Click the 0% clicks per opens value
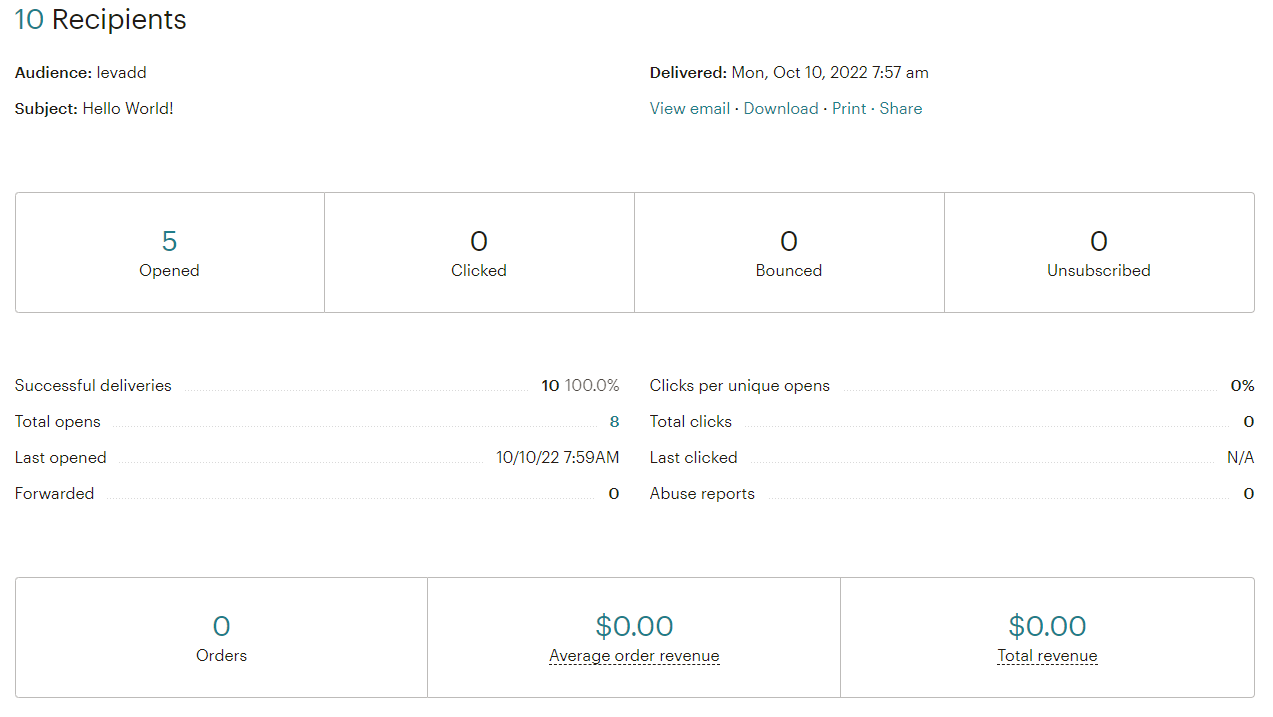 pos(1242,386)
